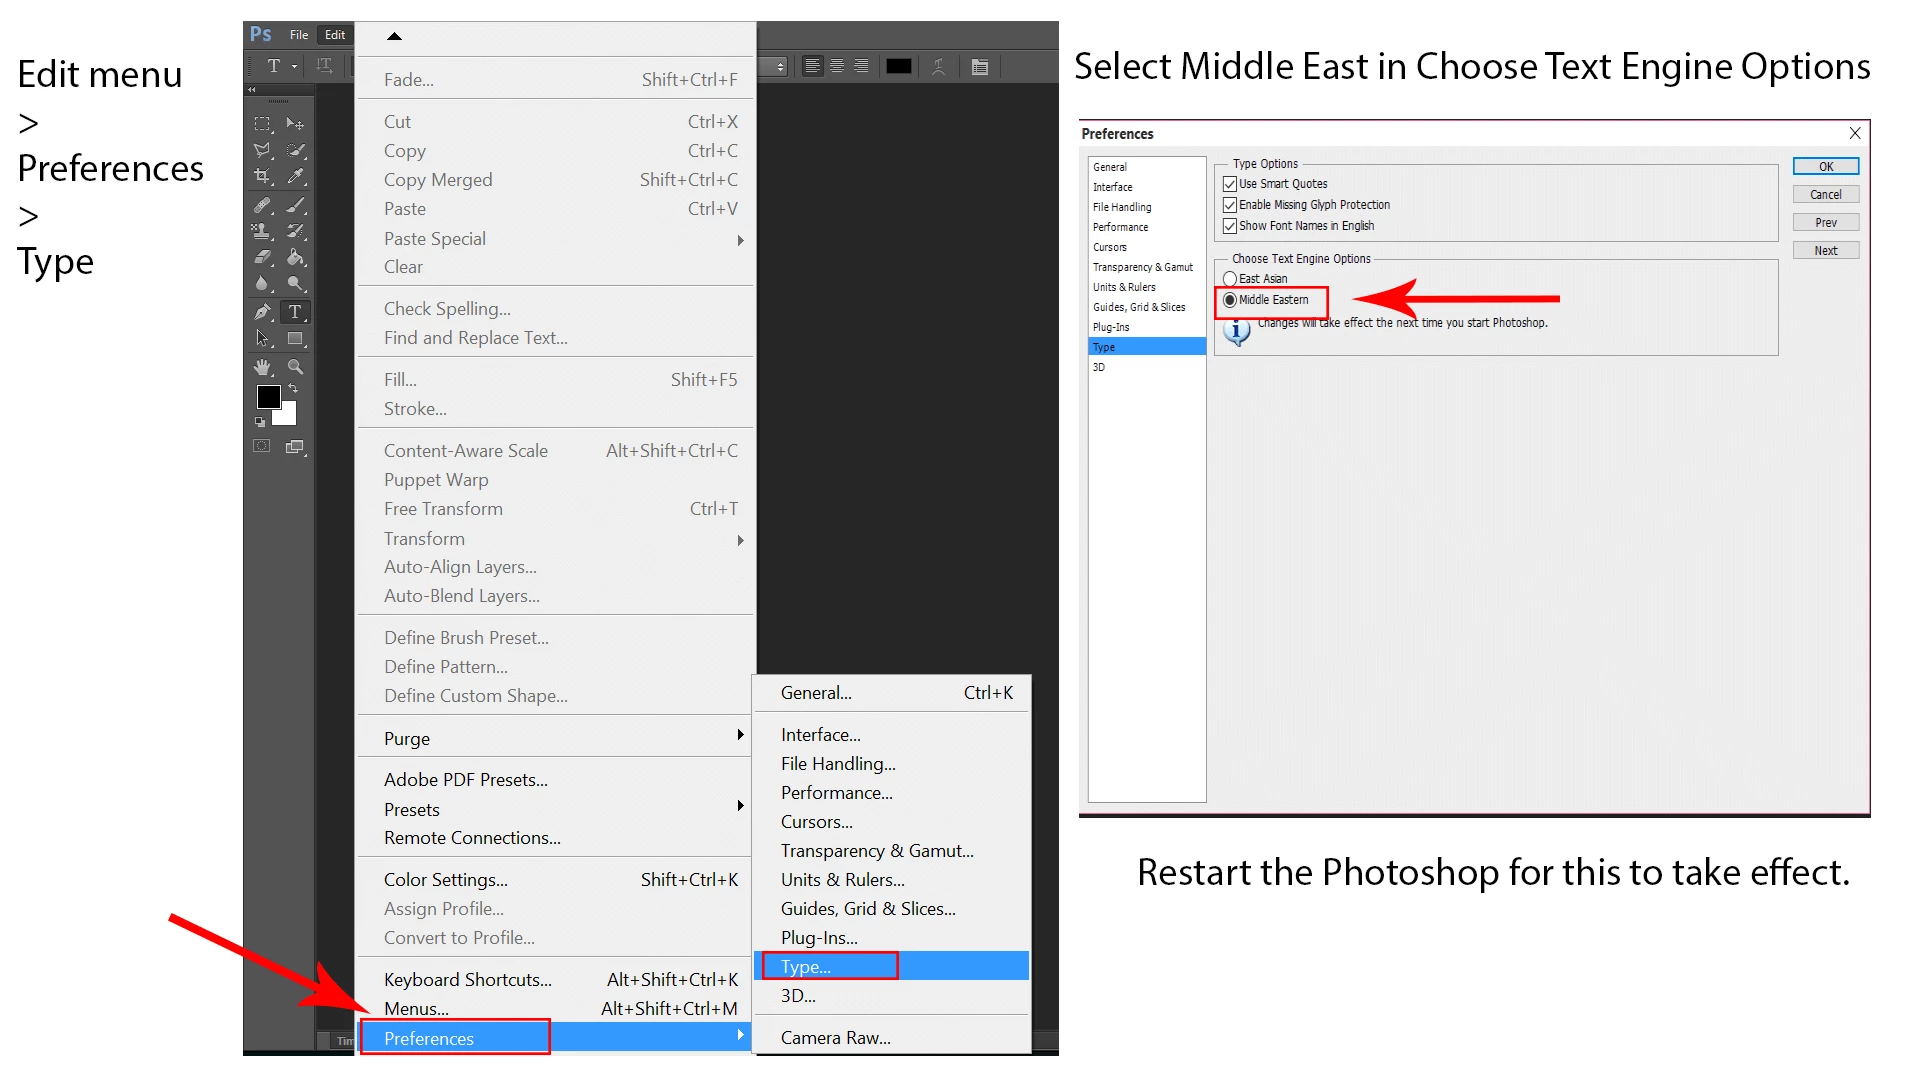Pick the Pen tool in toolbox
Screen dimensions: 1920x1080
(x=262, y=312)
